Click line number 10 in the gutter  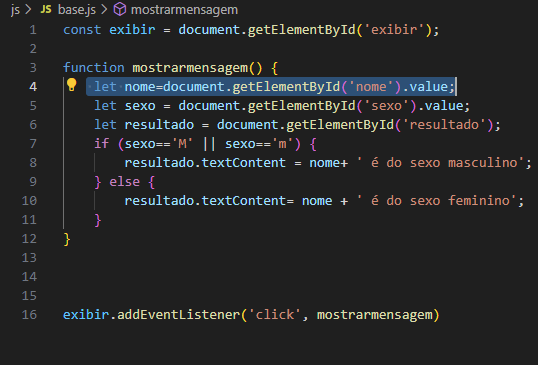coord(29,201)
